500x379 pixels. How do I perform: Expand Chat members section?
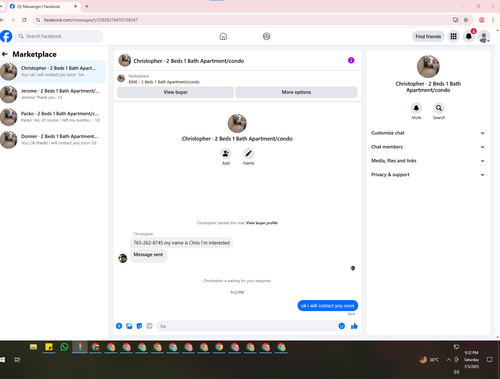tap(428, 147)
